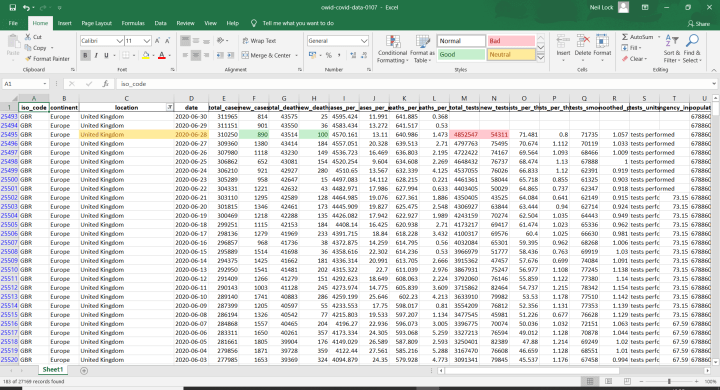Open the File tab
The image size is (720, 390).
(13, 23)
